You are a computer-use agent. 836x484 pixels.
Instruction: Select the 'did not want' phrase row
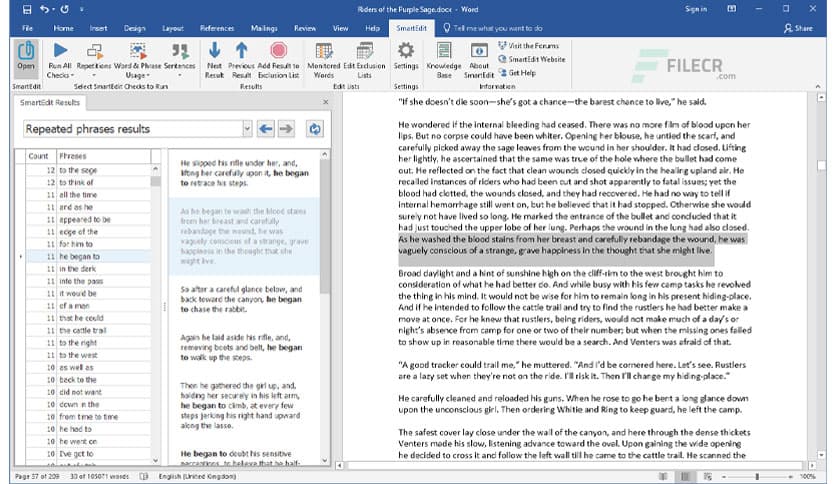[89, 392]
